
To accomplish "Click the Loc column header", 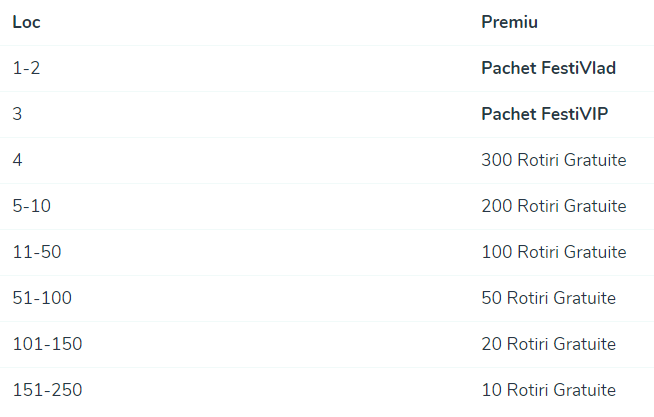I will 26,22.
